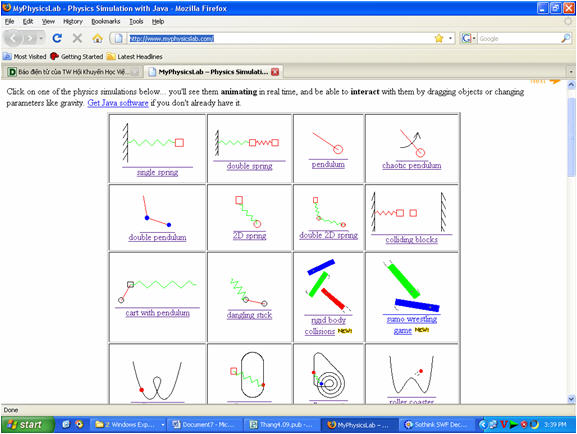
Task: Click the browser Back arrow button
Action: coord(13,38)
